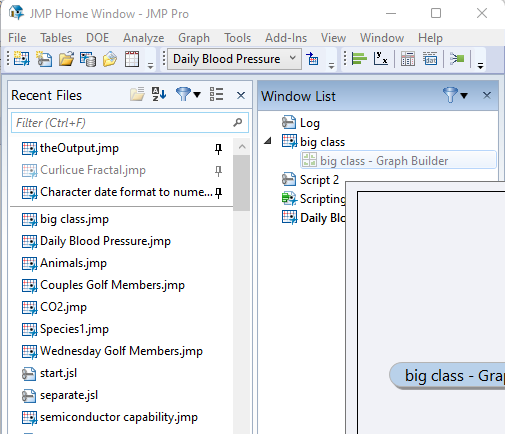The width and height of the screenshot is (505, 434).
Task: Open theOutput.jmp recent file
Action: coord(79,148)
